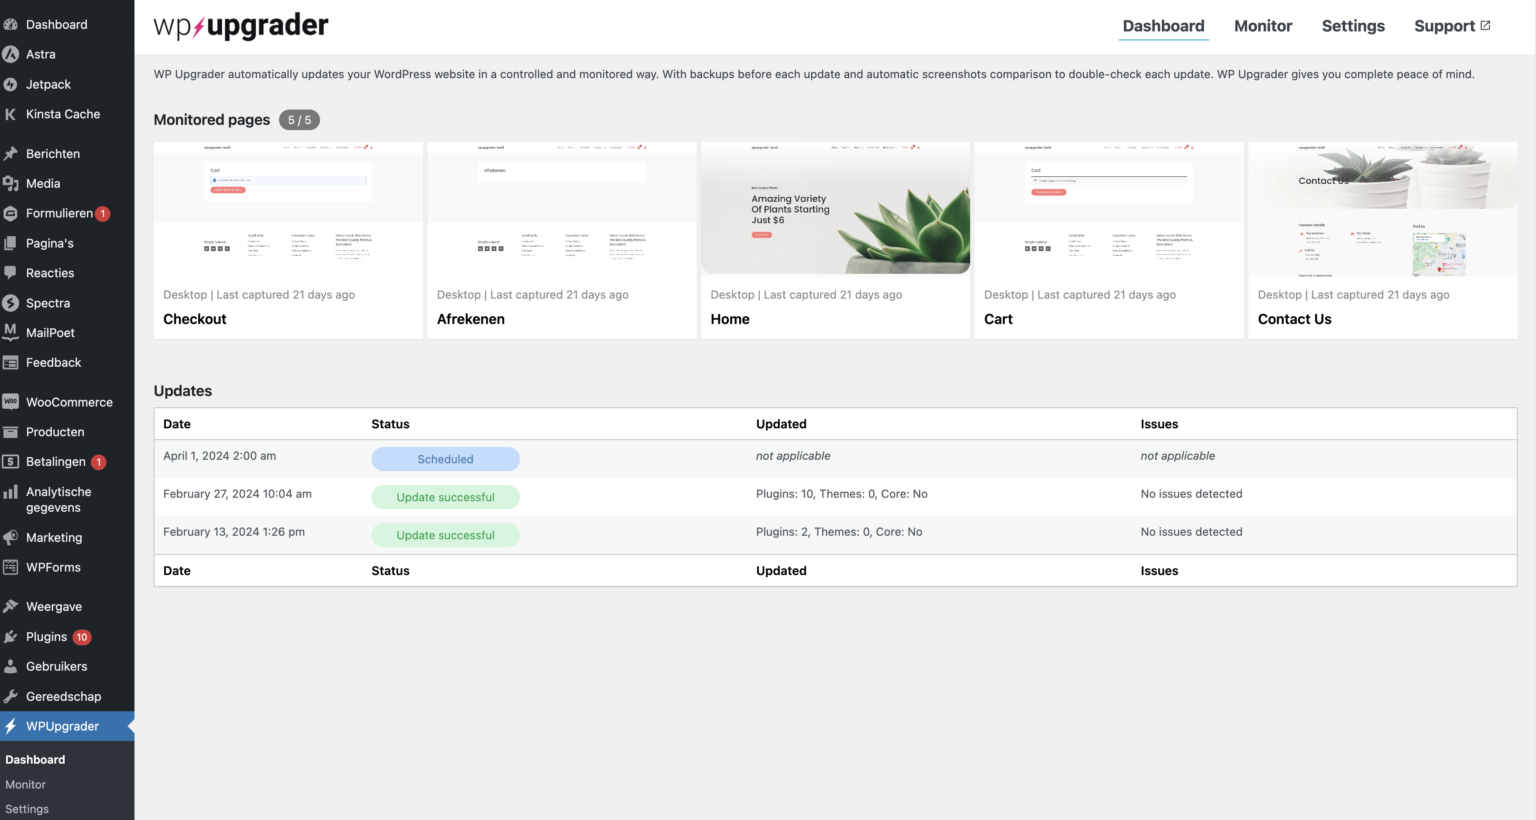Click the WooCommerce icon in sidebar
1536x820 pixels.
coord(11,402)
